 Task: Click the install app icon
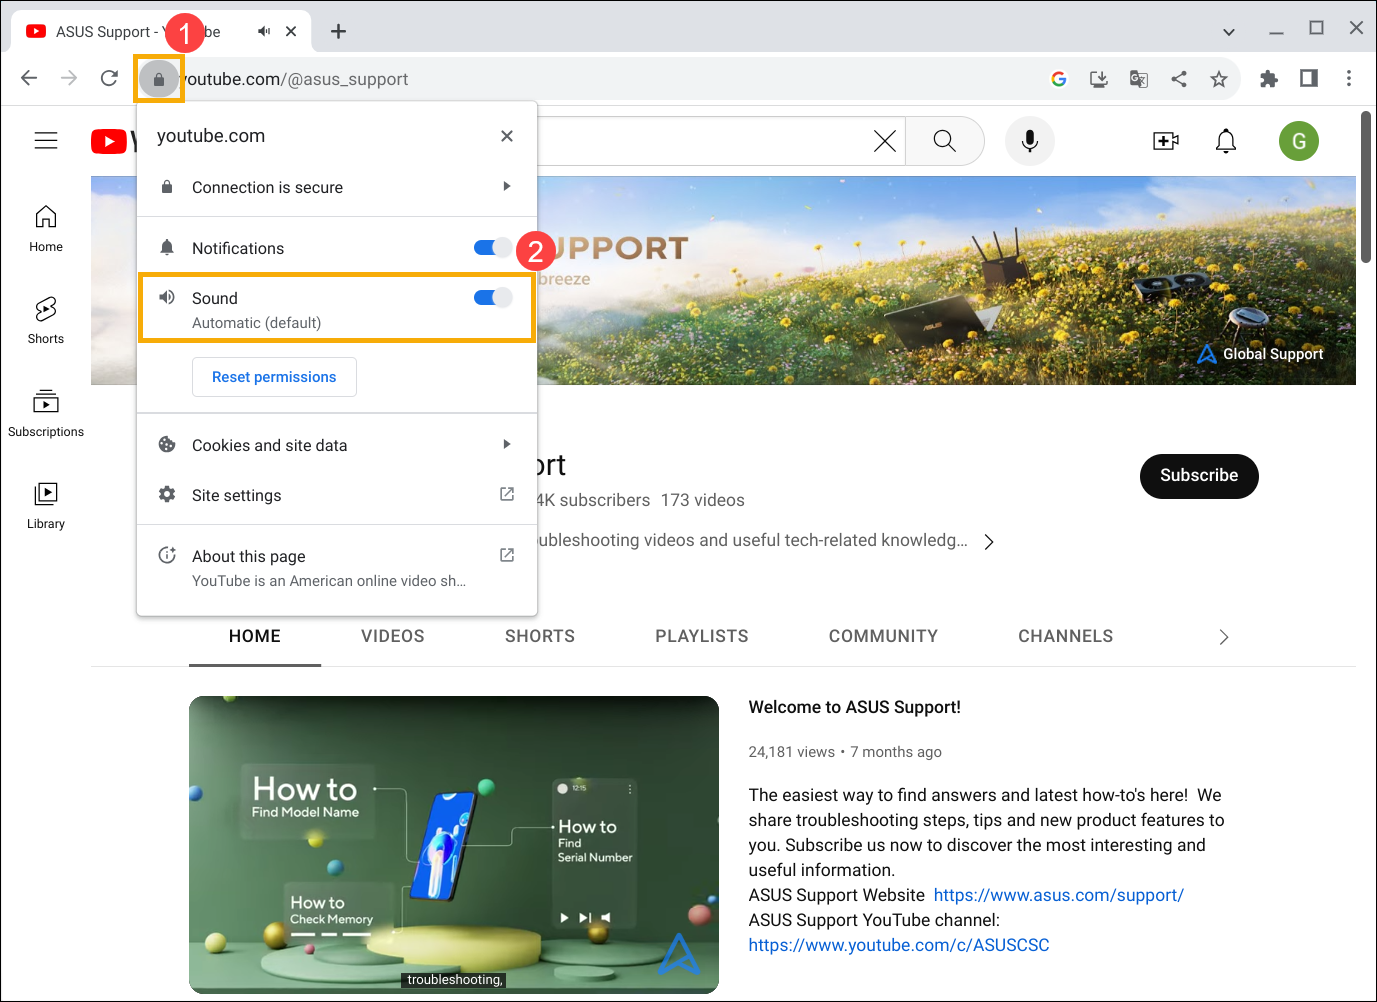[x=1099, y=79]
